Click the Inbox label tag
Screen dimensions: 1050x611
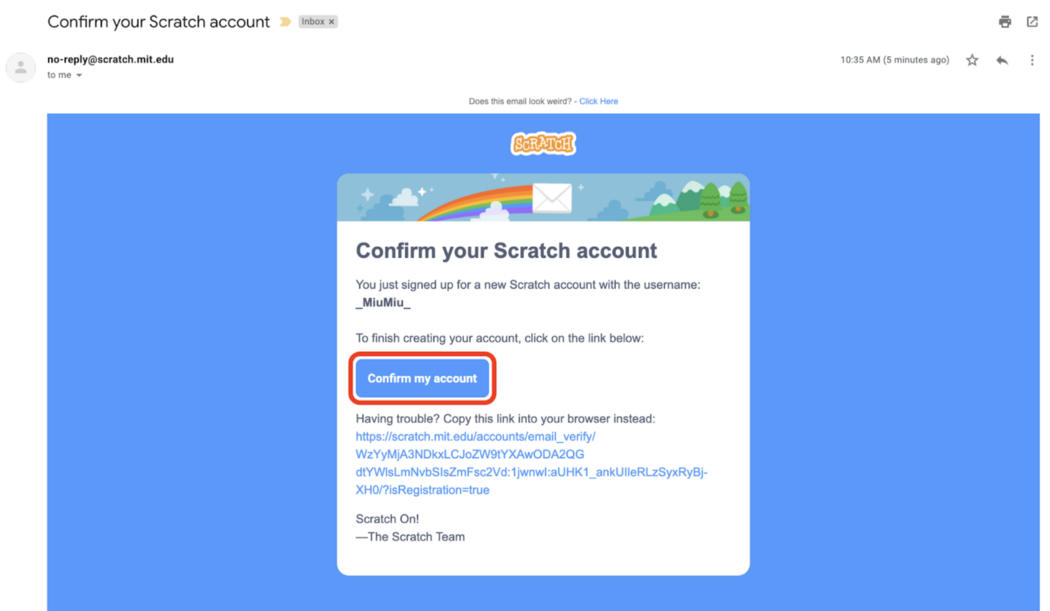coord(311,22)
